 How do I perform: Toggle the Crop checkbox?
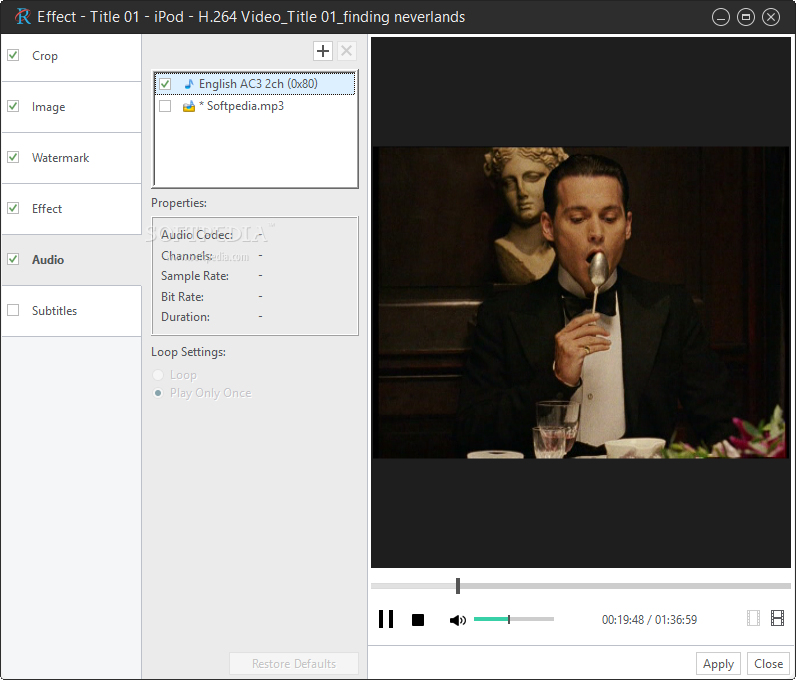click(x=13, y=55)
